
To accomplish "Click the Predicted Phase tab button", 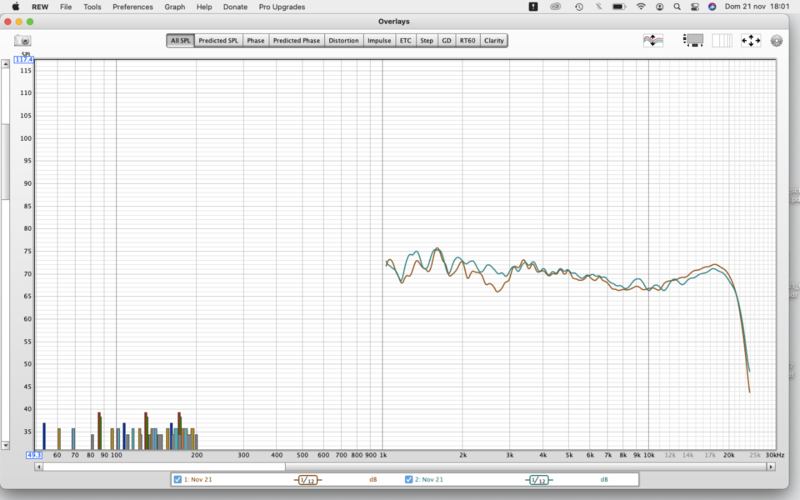I will [x=297, y=41].
